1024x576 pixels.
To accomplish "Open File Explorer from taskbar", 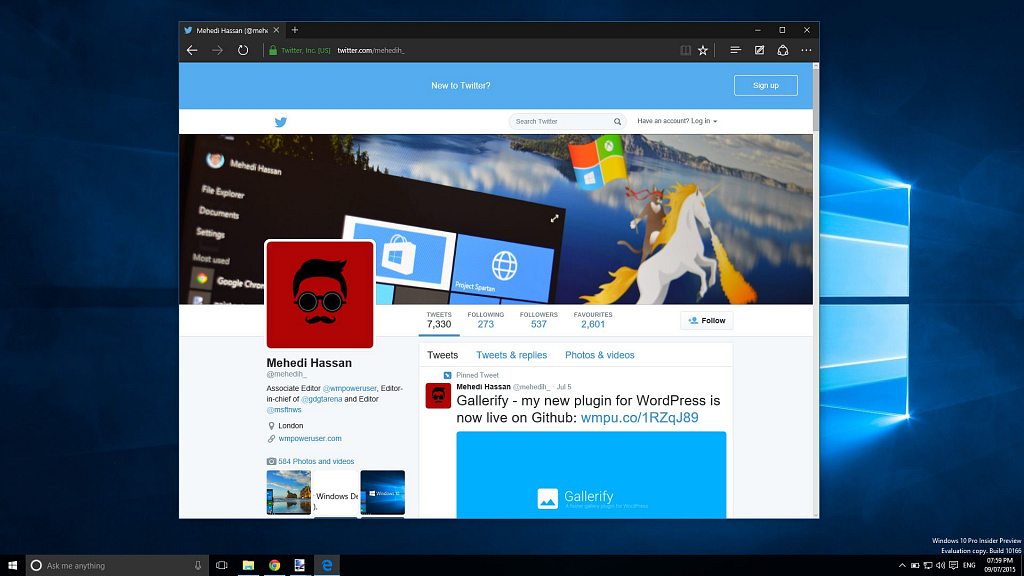I will [248, 566].
